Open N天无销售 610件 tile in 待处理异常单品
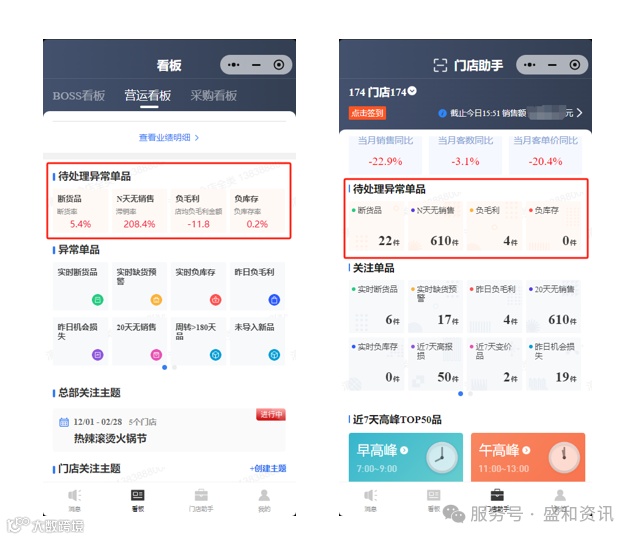Viewport: 634px width, 539px height. click(435, 226)
